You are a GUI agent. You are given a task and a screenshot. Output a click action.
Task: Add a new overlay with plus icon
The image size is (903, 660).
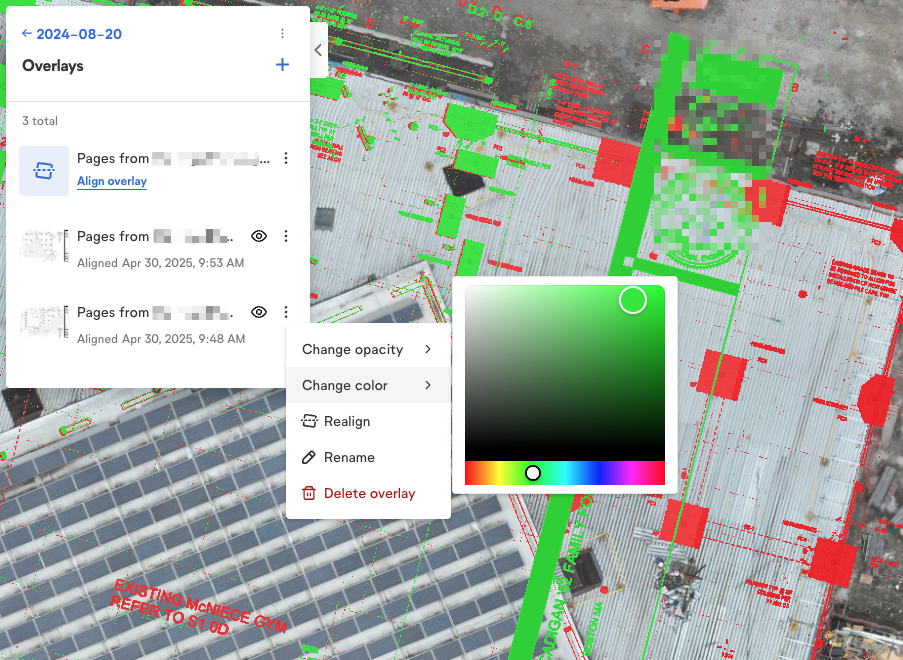pos(282,65)
